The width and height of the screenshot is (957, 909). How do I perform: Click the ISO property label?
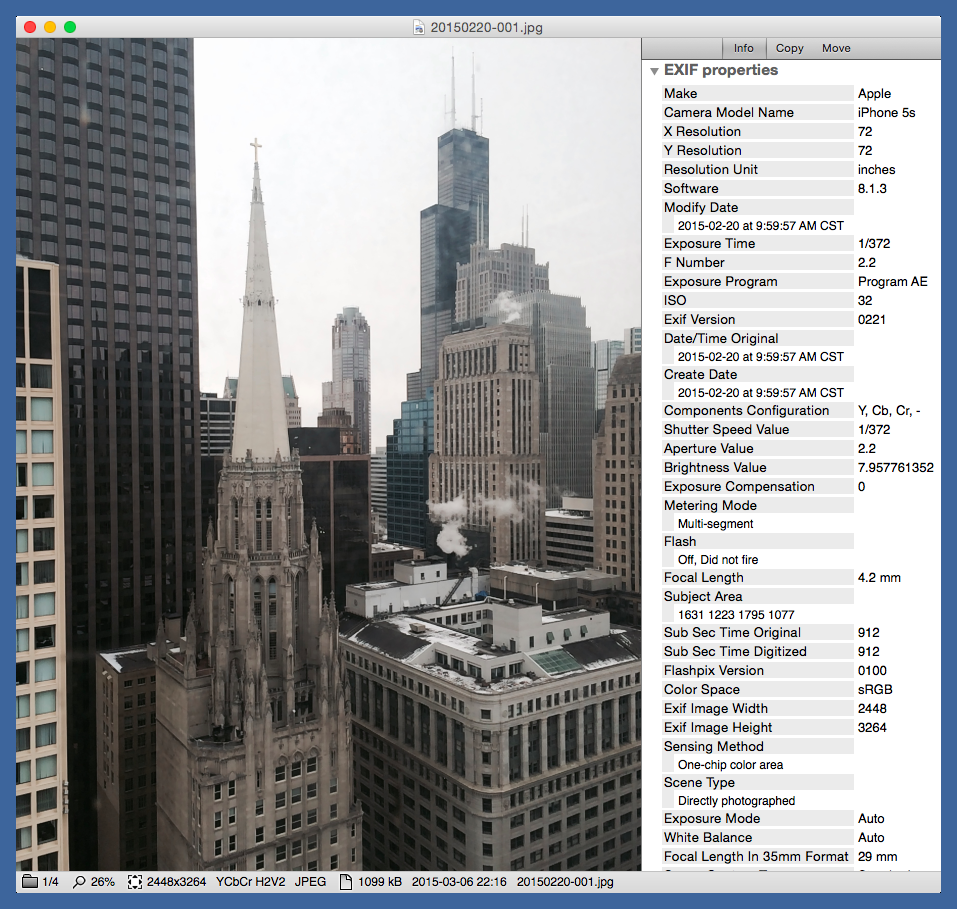[x=675, y=301]
